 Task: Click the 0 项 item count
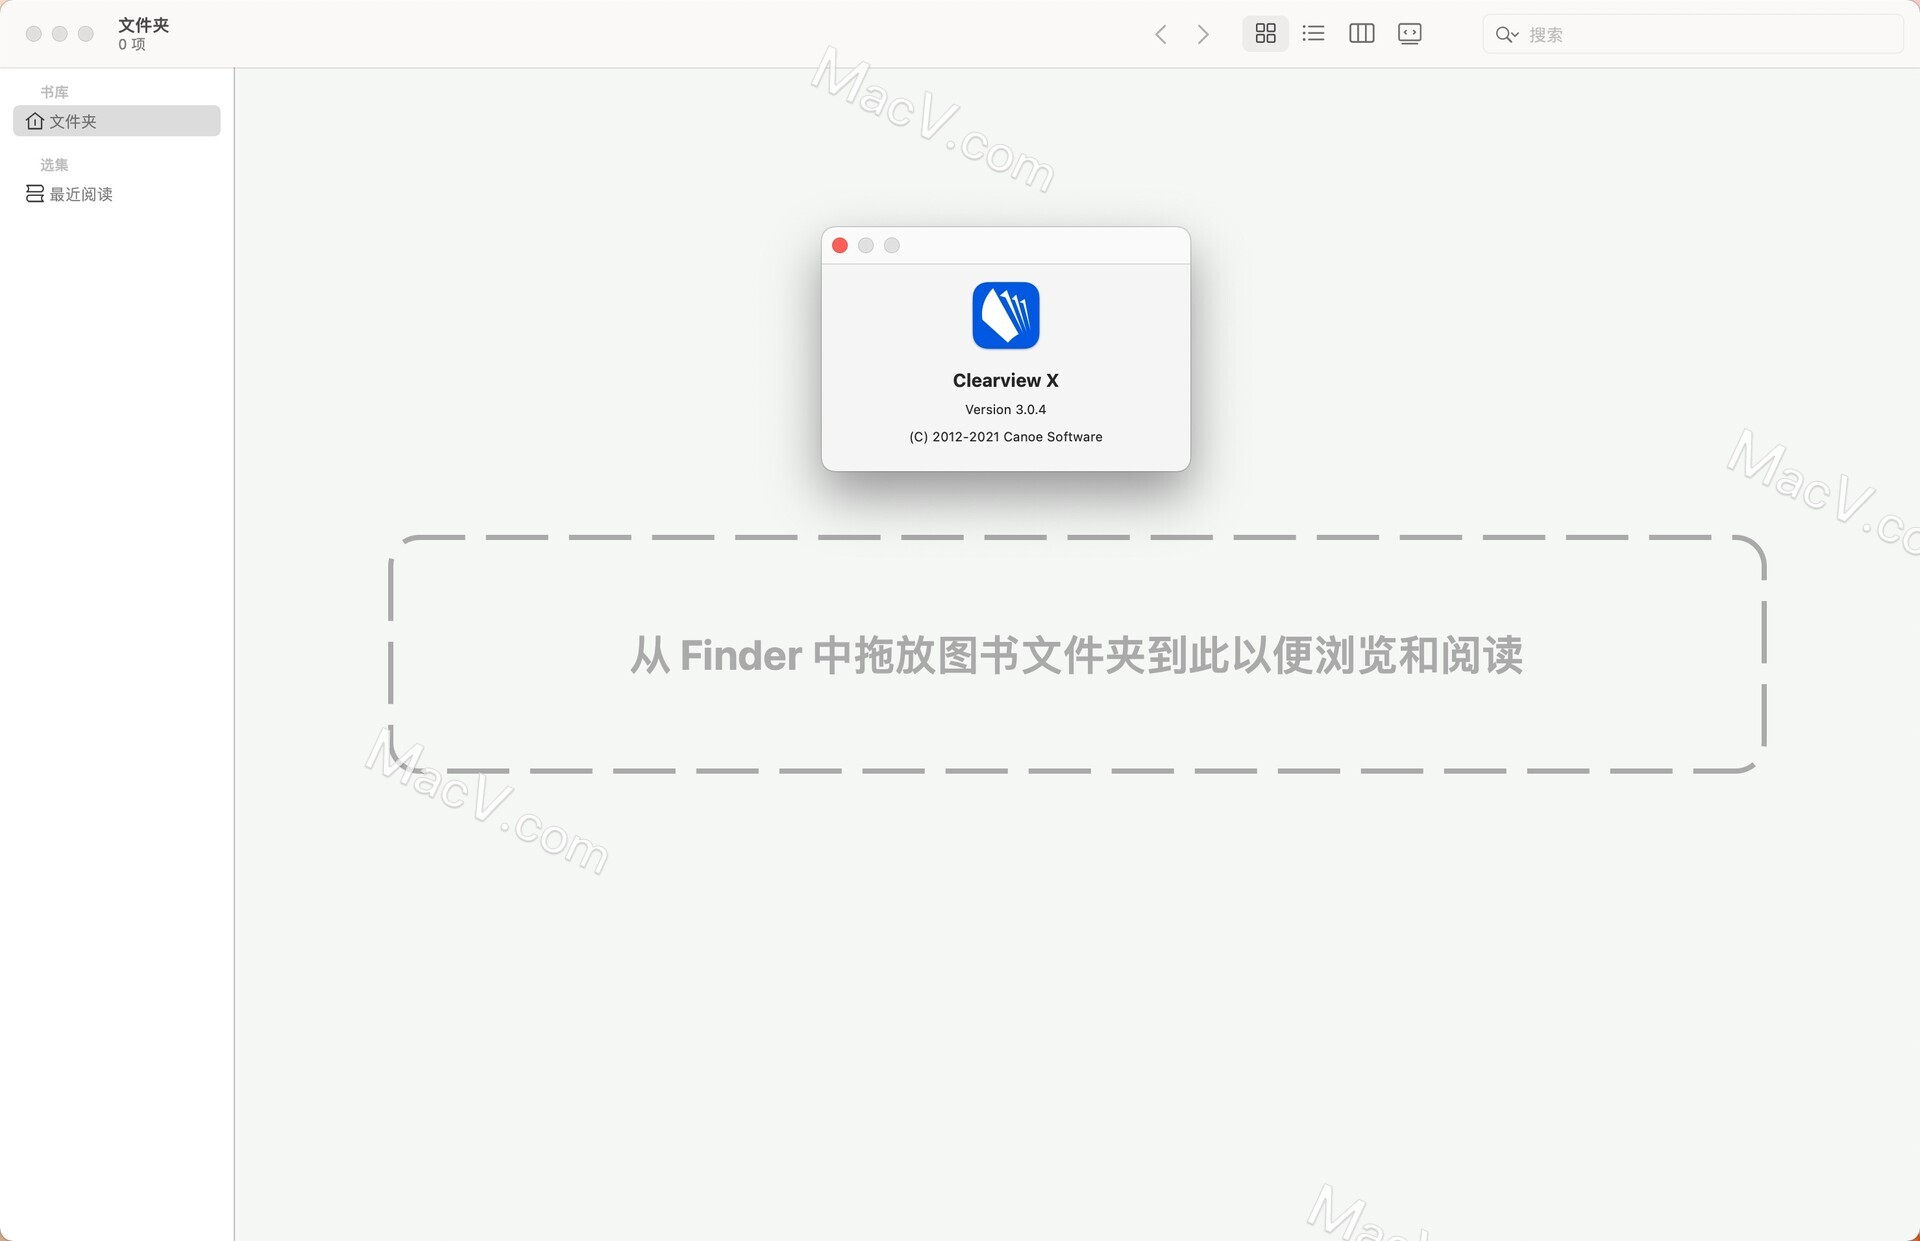tap(132, 44)
